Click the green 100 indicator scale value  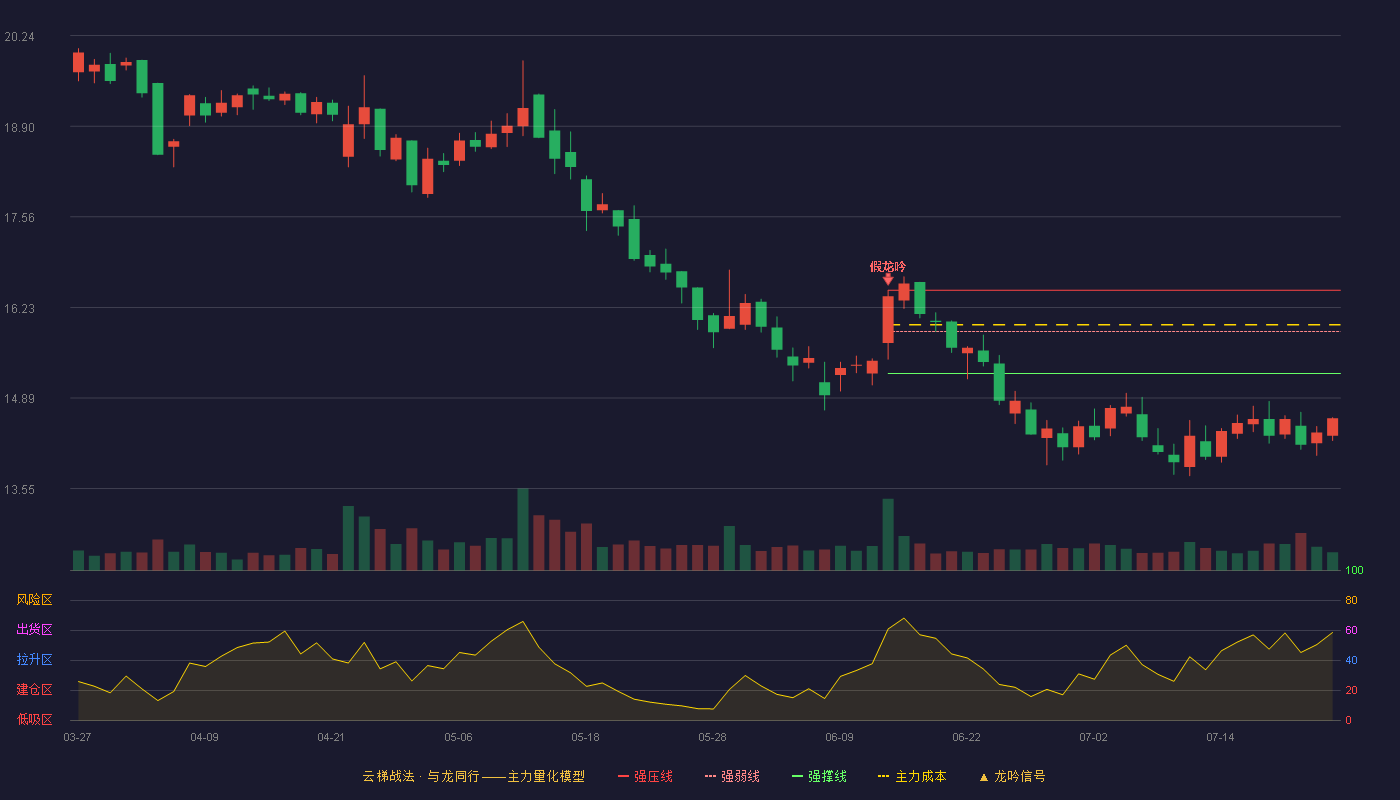[x=1354, y=570]
